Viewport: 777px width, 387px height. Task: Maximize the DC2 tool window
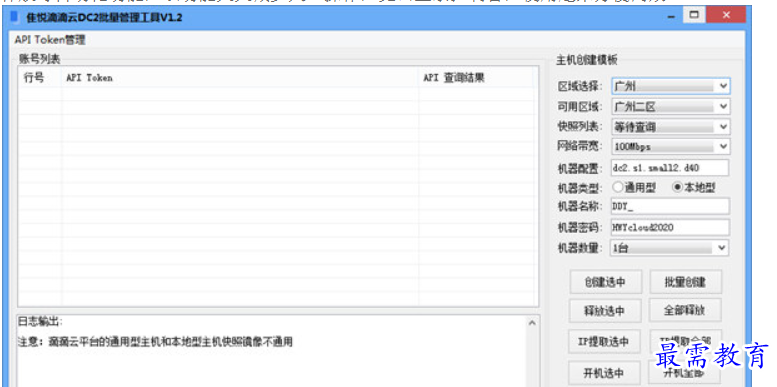click(694, 15)
